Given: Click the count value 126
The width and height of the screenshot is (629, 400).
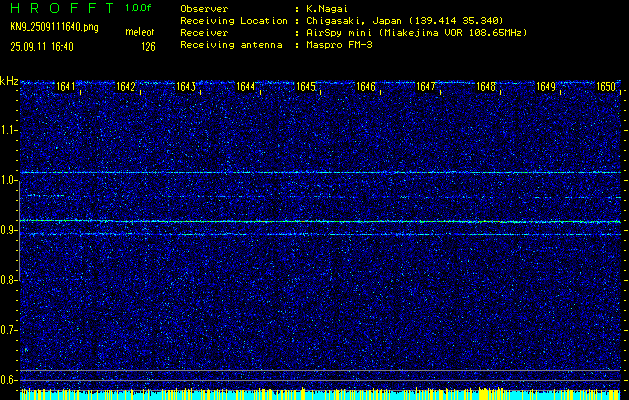Looking at the screenshot, I should click(x=148, y=47).
